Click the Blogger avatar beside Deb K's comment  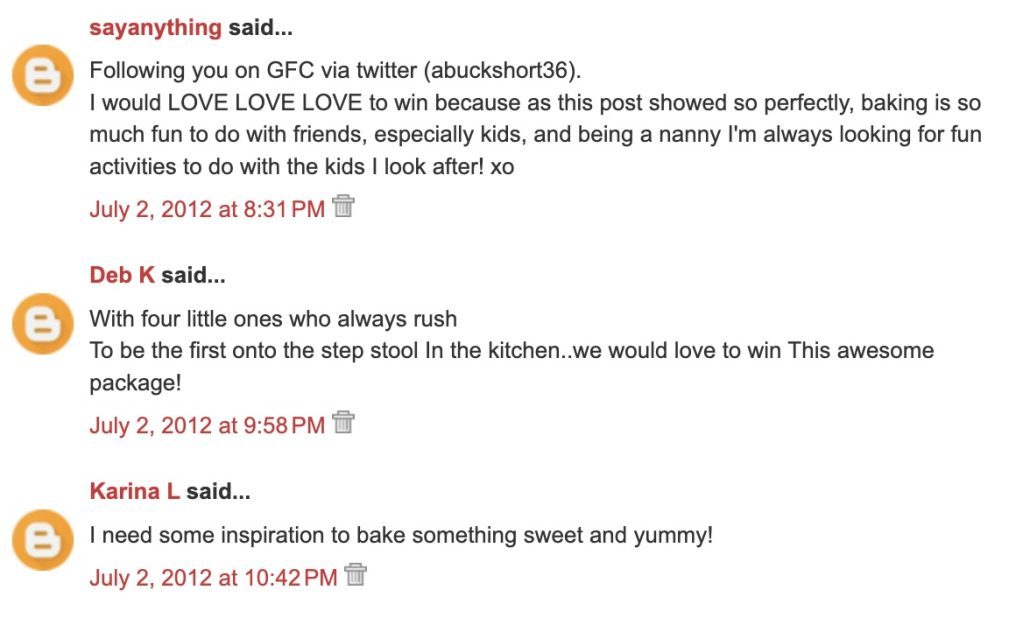(43, 323)
